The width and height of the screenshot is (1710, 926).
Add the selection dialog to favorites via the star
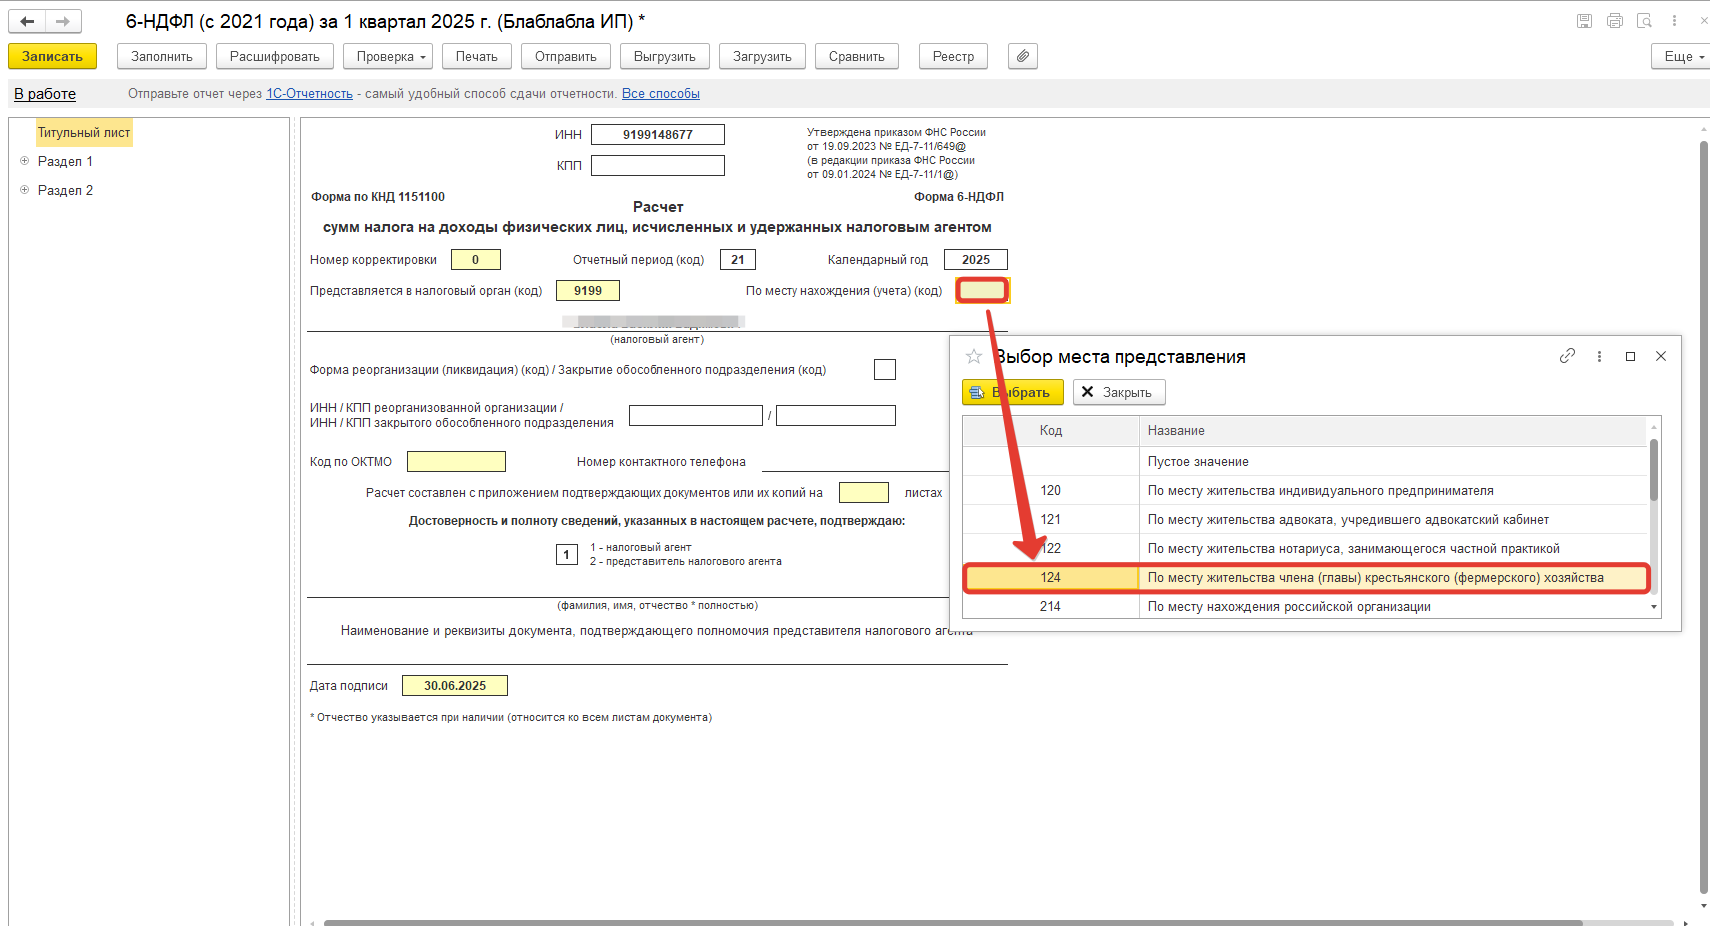tap(973, 357)
